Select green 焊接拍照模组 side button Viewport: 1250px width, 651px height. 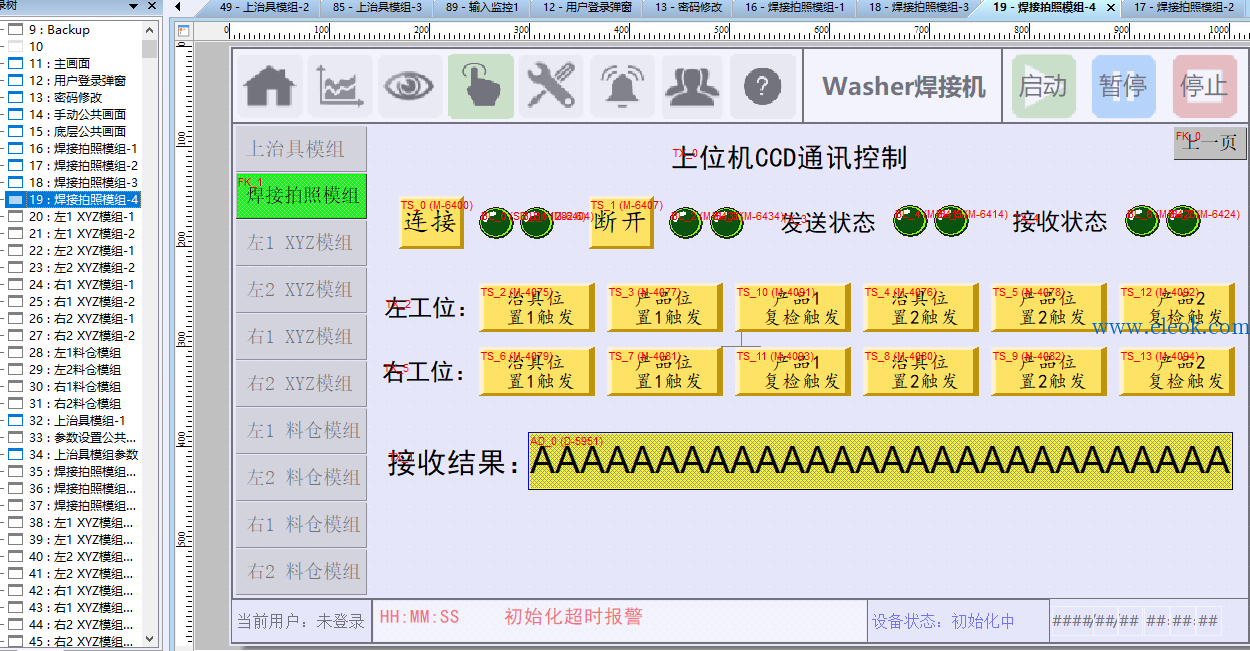point(301,196)
